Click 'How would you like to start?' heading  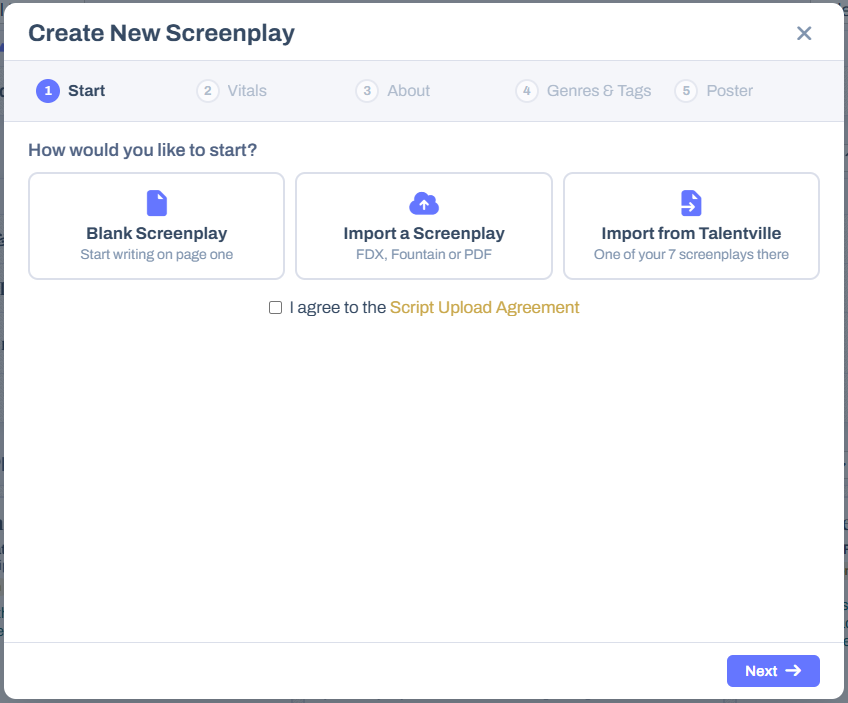[x=143, y=150]
